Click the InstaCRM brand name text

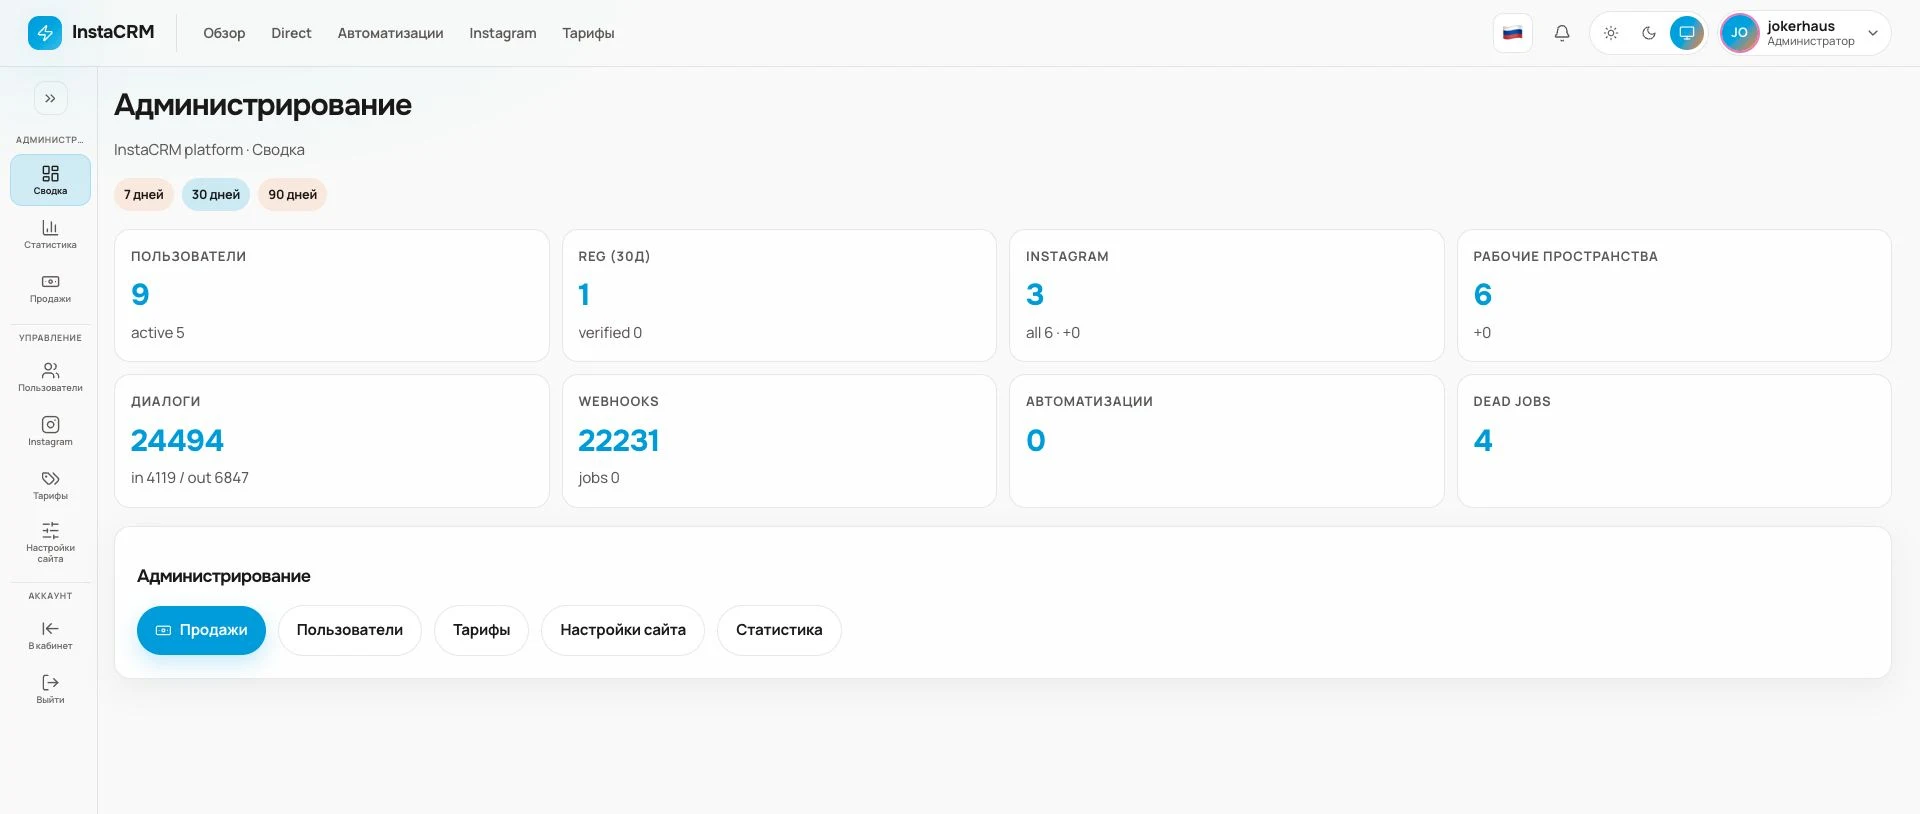pyautogui.click(x=113, y=32)
